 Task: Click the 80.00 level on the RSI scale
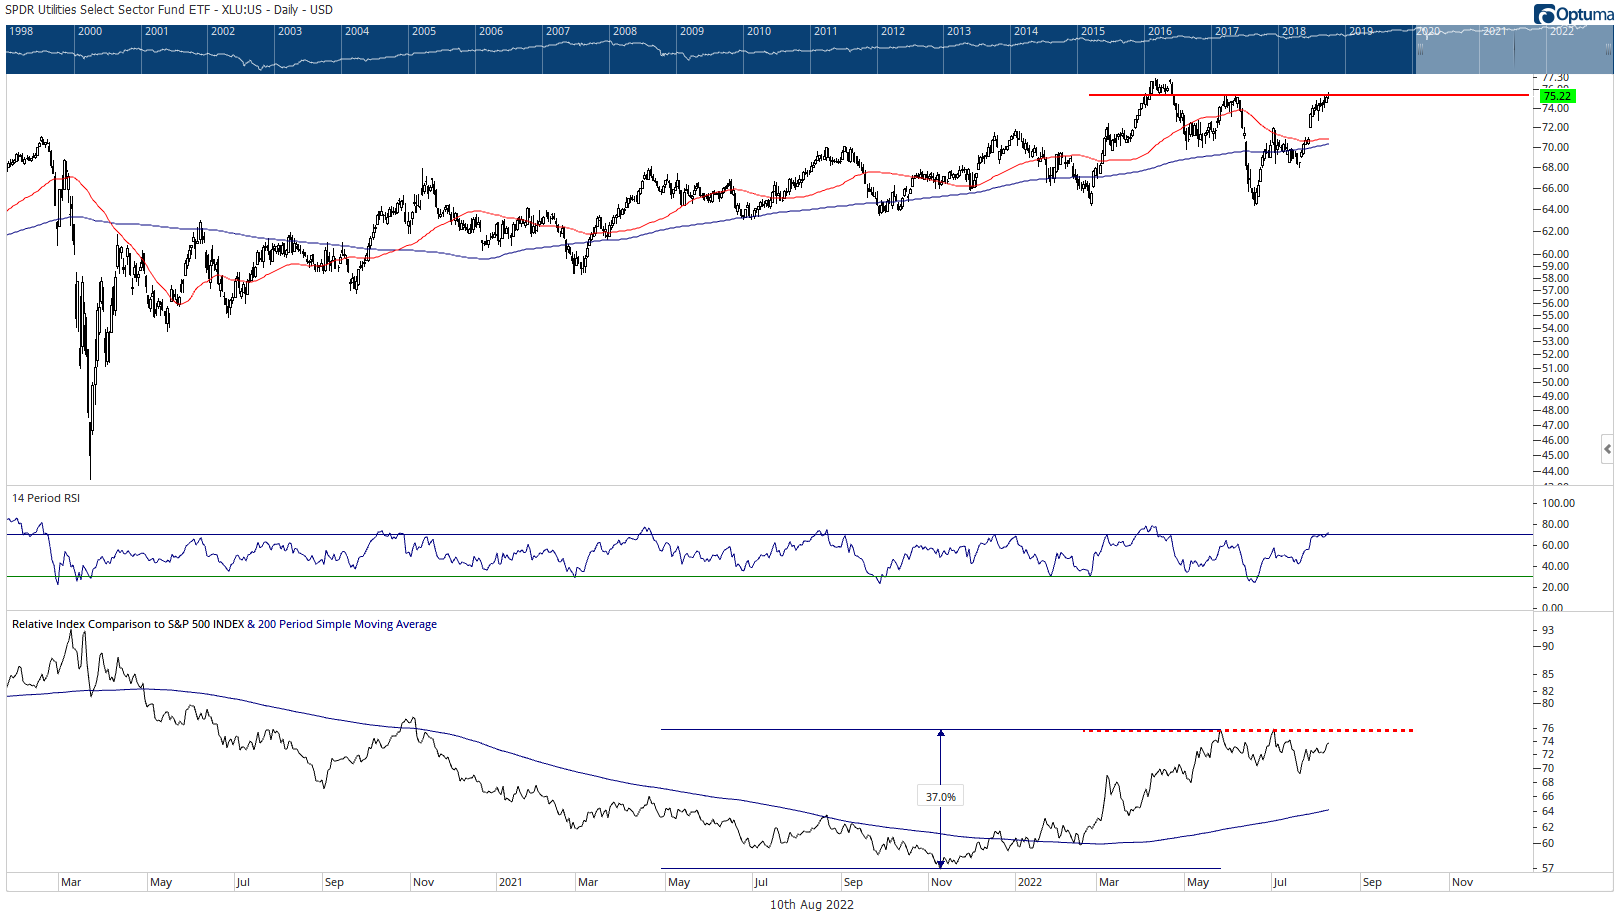pyautogui.click(x=1555, y=524)
